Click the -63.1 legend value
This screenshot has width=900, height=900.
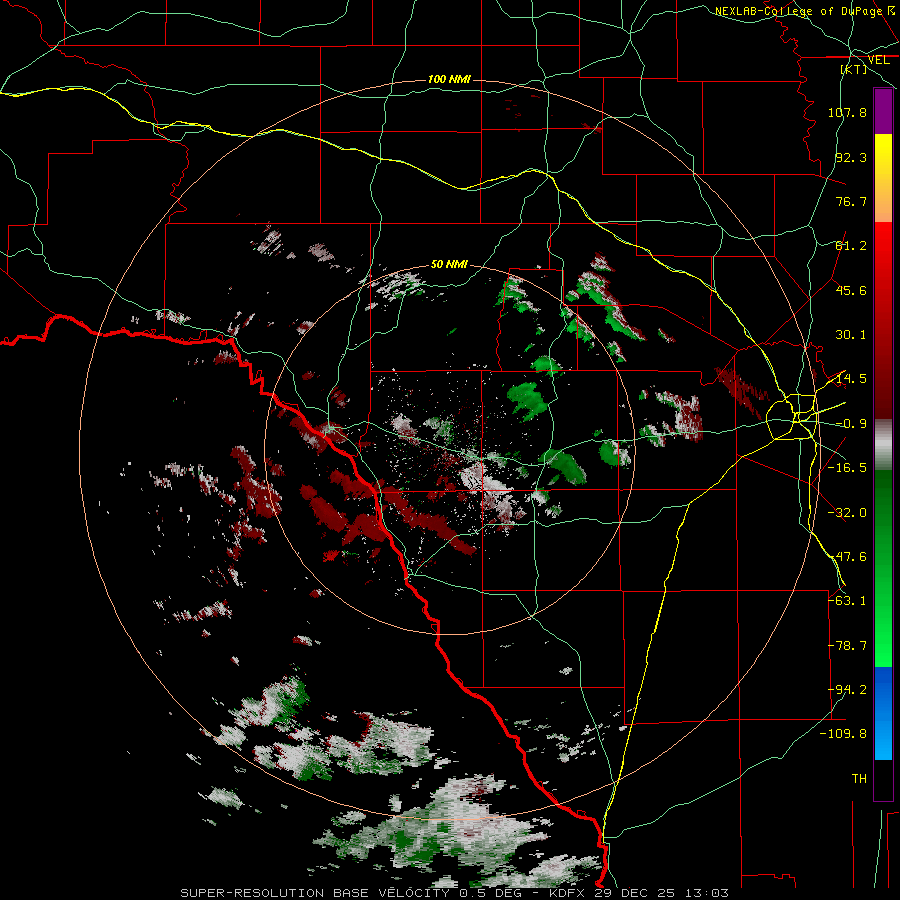tap(847, 601)
